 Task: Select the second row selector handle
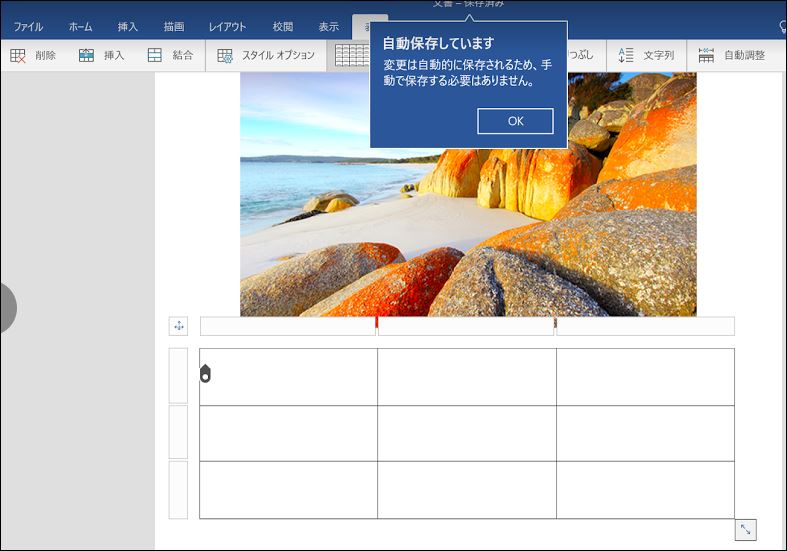178,432
